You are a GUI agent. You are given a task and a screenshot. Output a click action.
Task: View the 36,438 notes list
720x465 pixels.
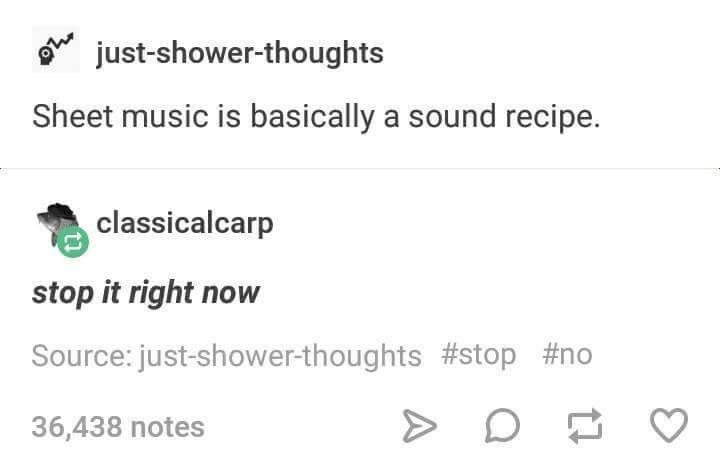tap(118, 427)
